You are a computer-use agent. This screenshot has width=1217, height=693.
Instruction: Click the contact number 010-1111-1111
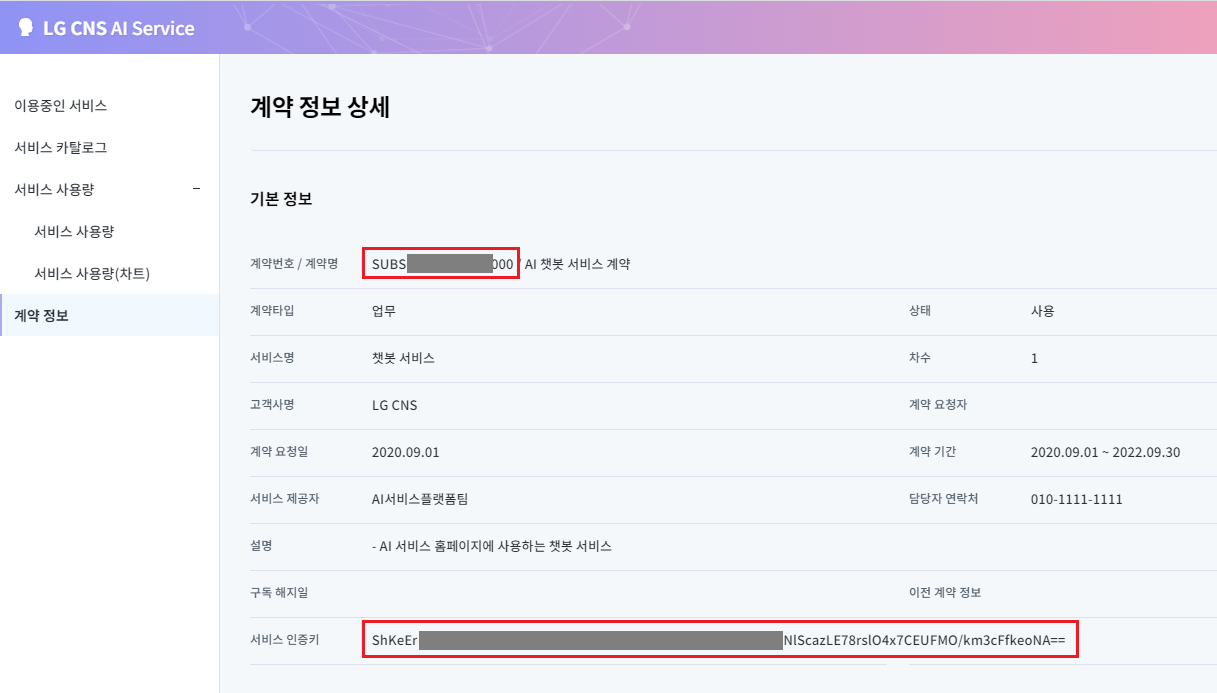[x=1076, y=499]
